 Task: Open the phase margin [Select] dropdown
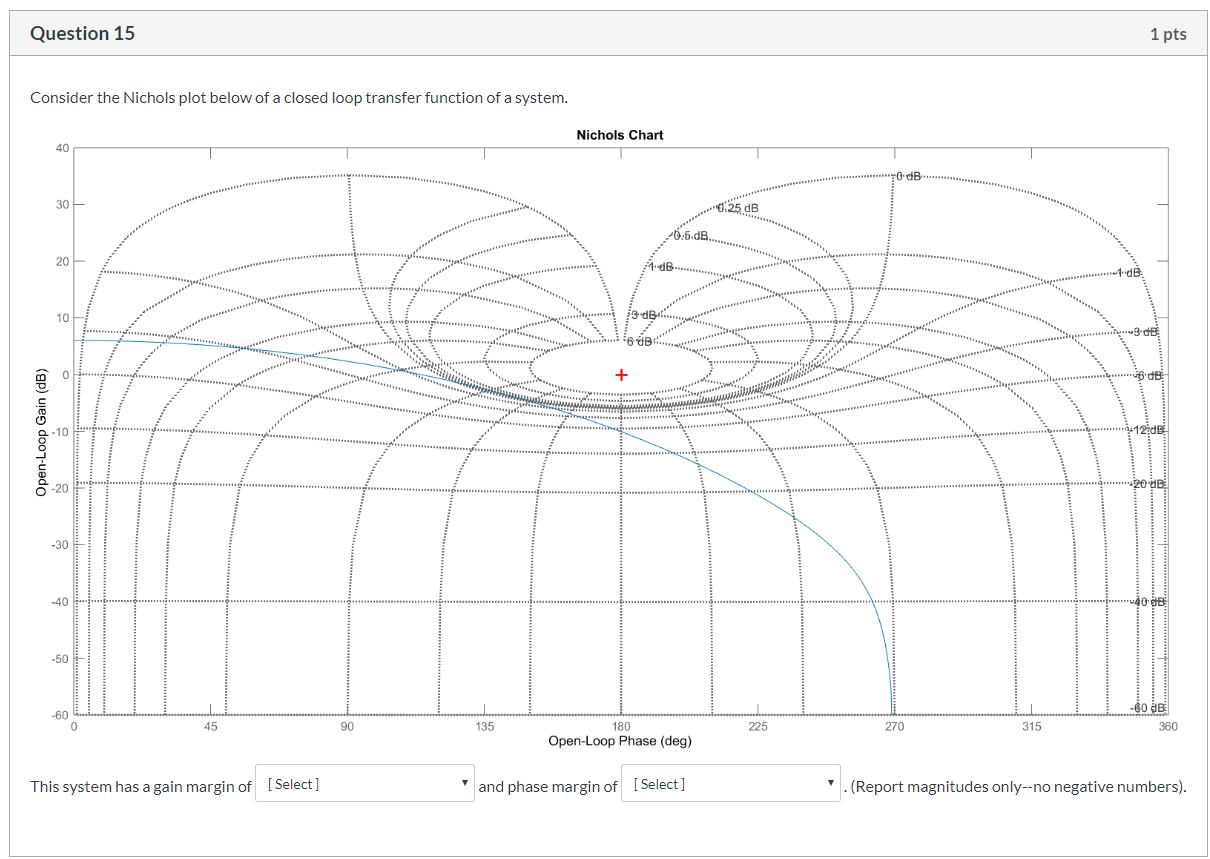coord(730,784)
